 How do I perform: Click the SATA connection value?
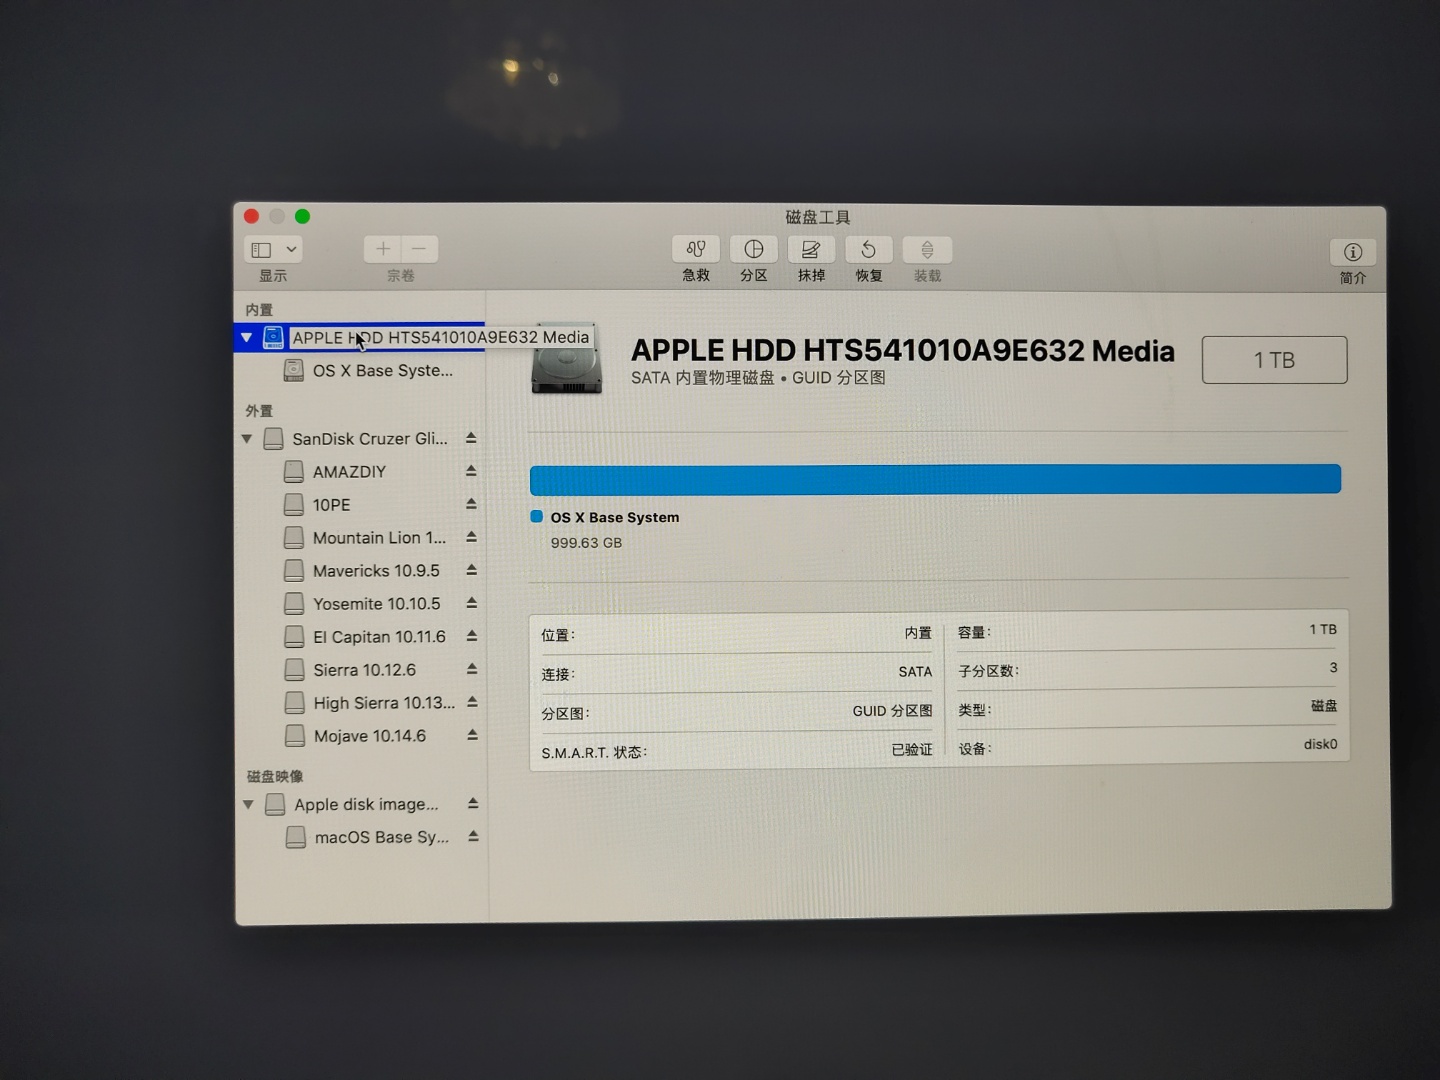point(915,672)
